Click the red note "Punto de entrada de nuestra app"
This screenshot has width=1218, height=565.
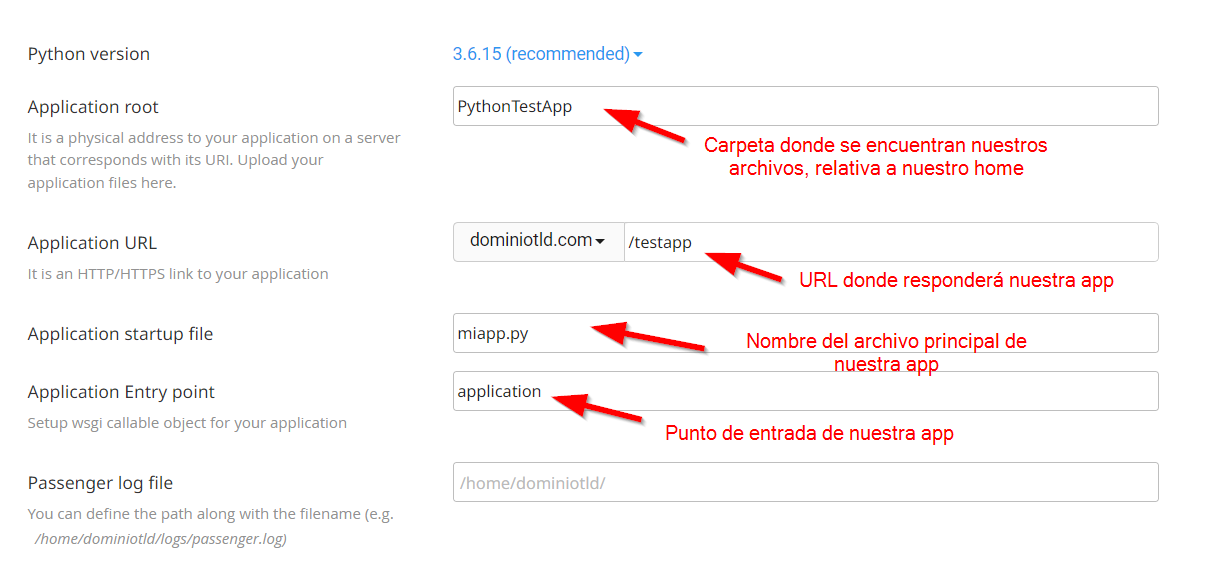click(x=809, y=434)
